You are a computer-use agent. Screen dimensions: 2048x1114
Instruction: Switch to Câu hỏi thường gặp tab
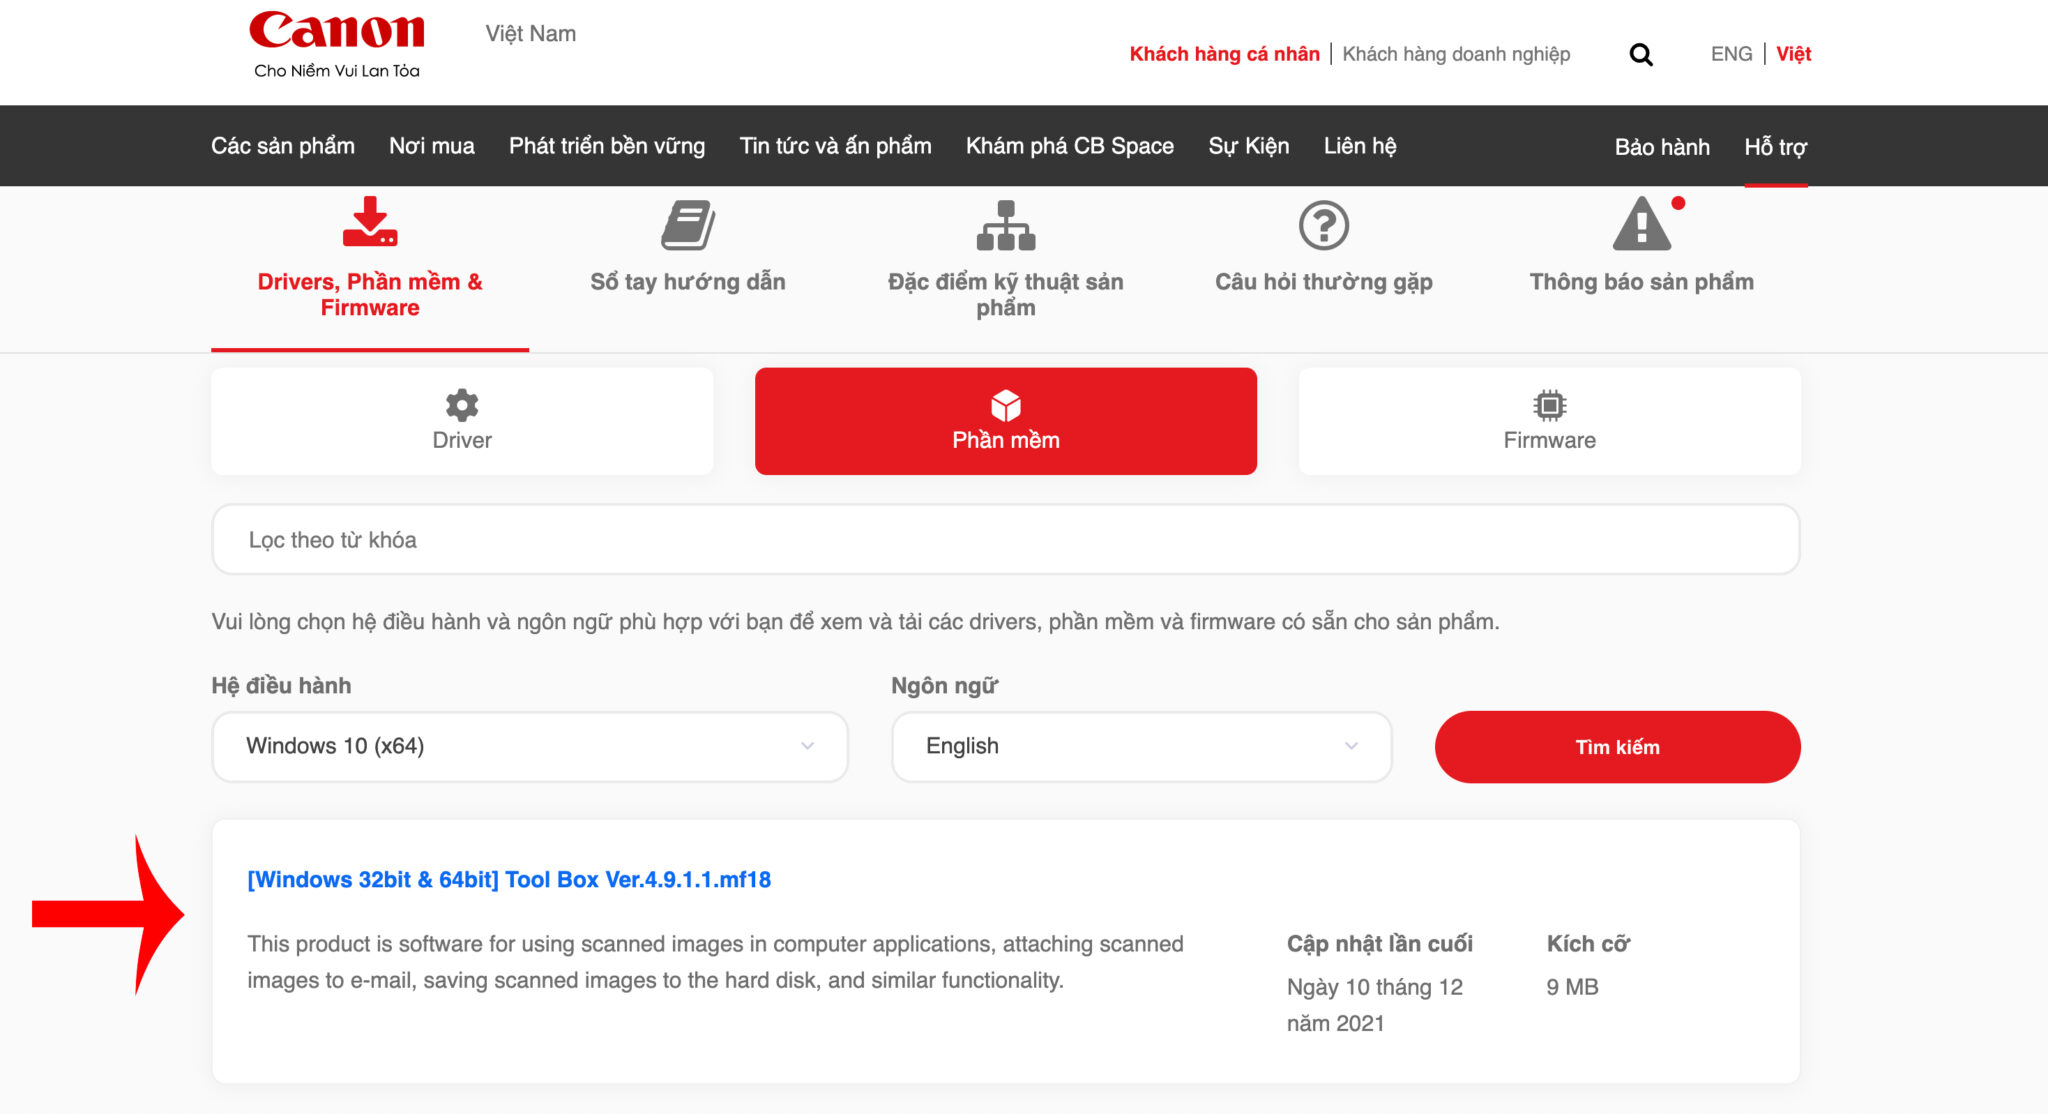[x=1324, y=282]
